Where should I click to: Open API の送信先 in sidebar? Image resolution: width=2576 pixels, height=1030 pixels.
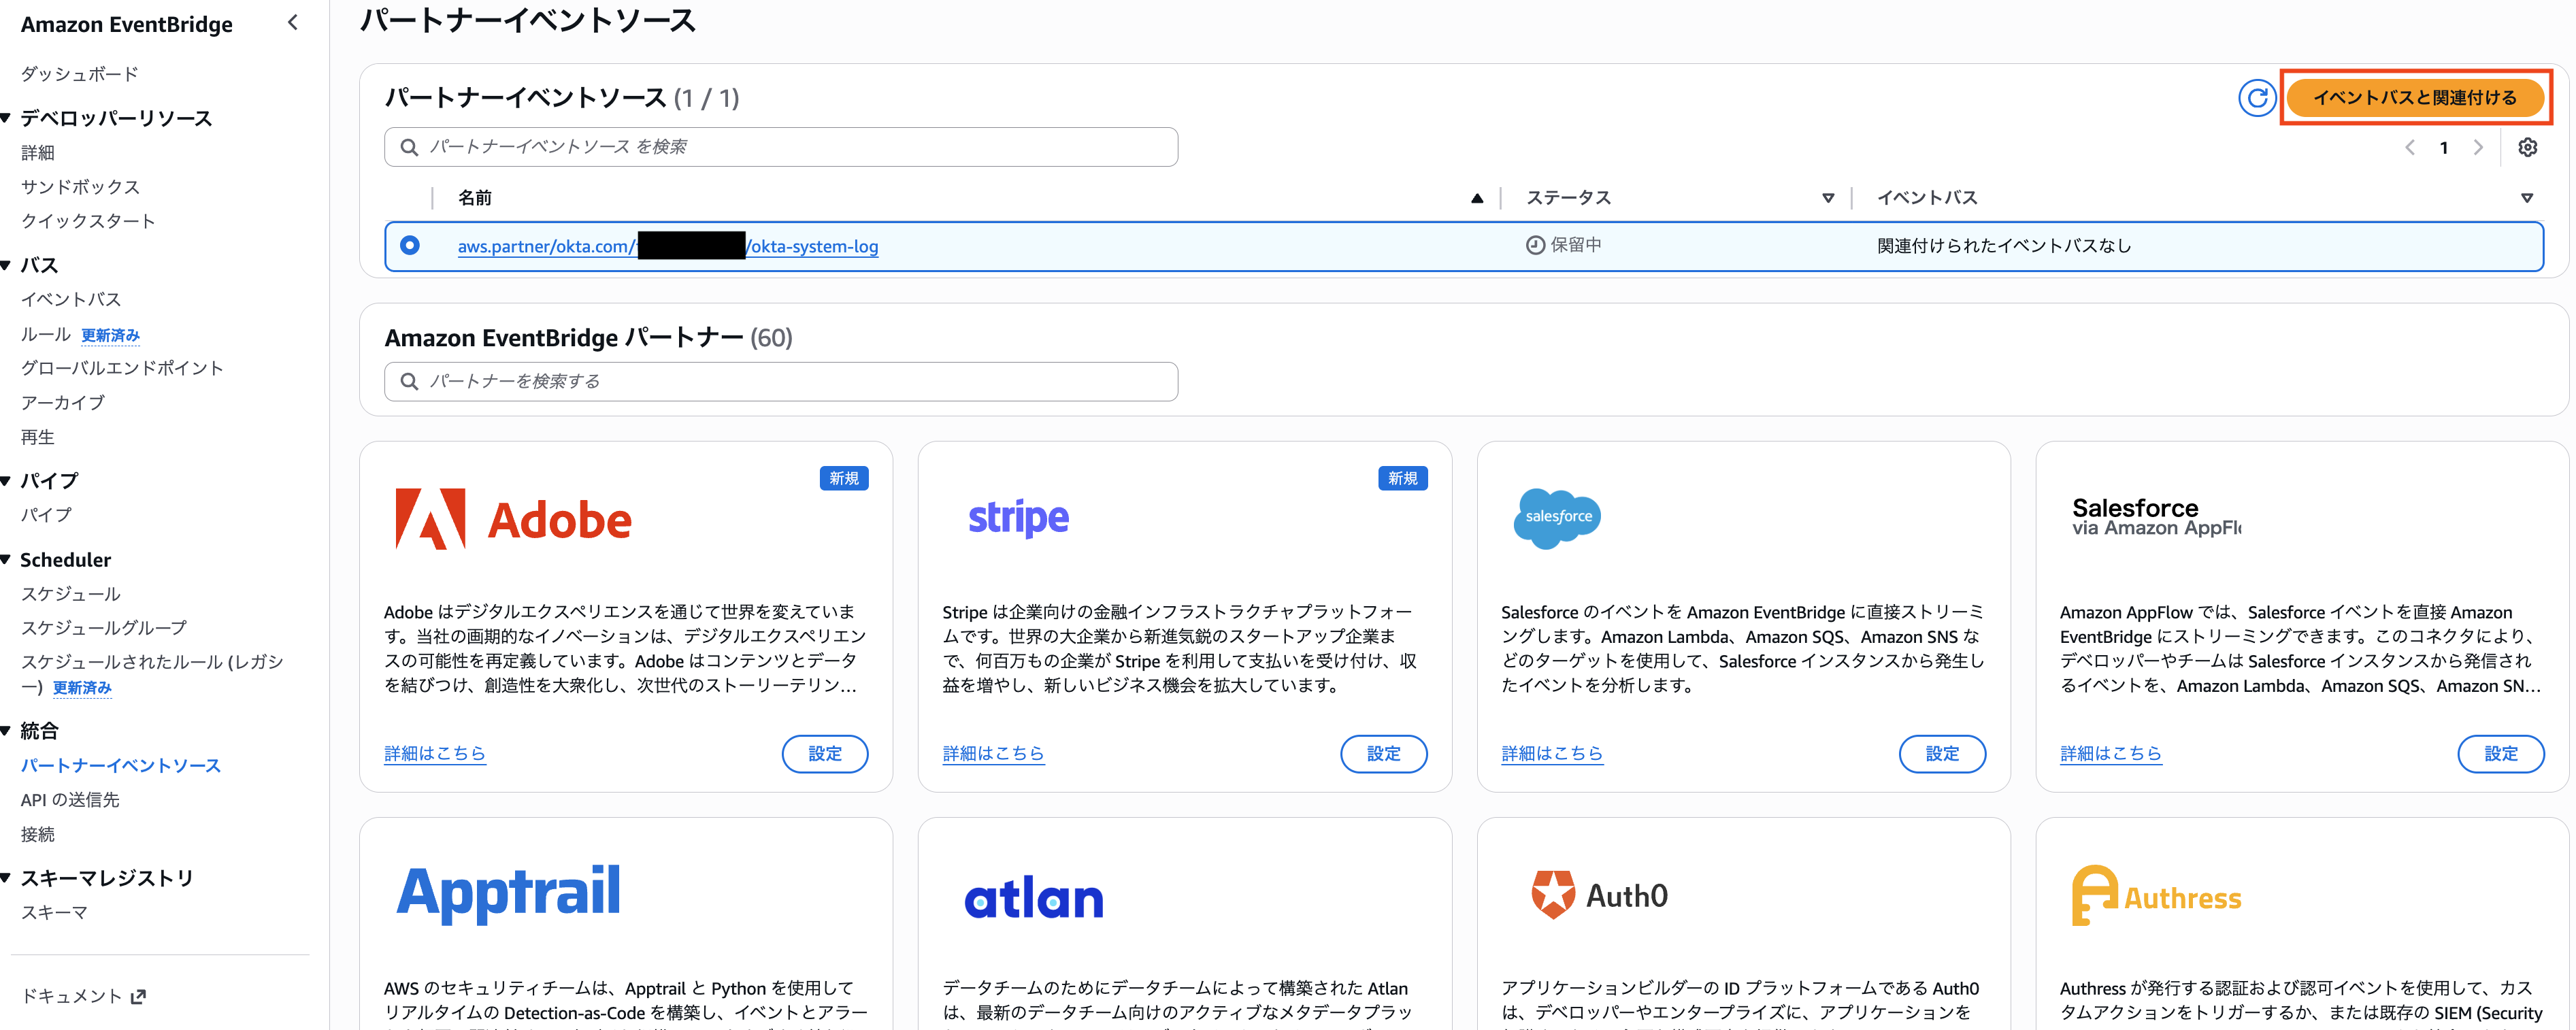(x=70, y=799)
